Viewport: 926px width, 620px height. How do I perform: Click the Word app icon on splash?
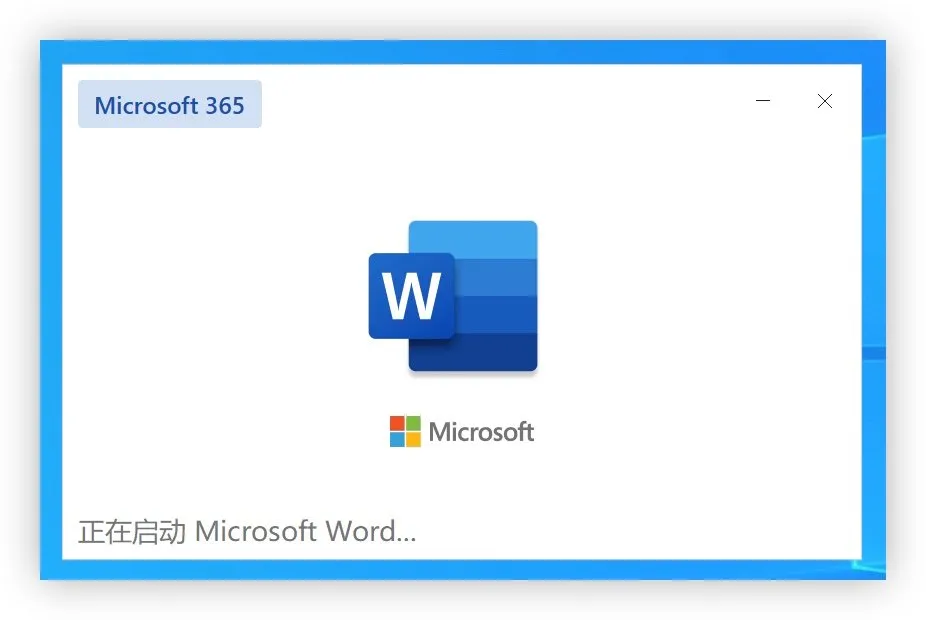click(453, 296)
